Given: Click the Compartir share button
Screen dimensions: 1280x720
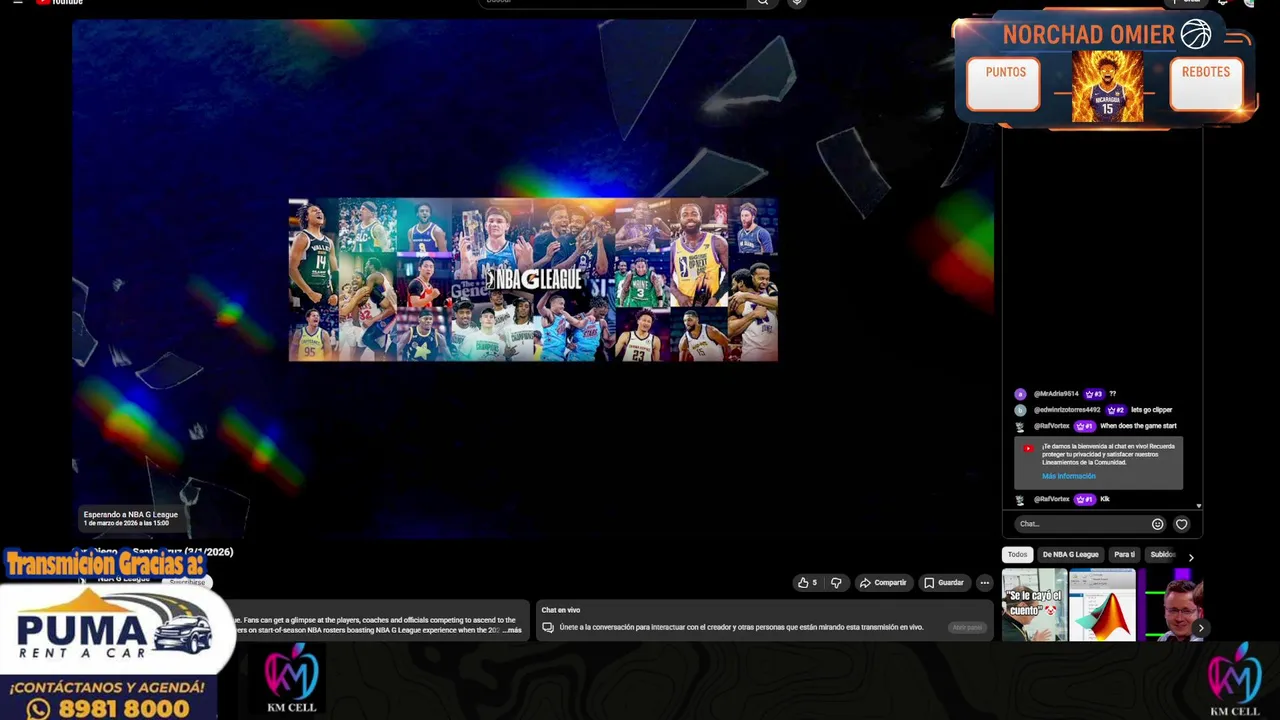Looking at the screenshot, I should [x=883, y=582].
